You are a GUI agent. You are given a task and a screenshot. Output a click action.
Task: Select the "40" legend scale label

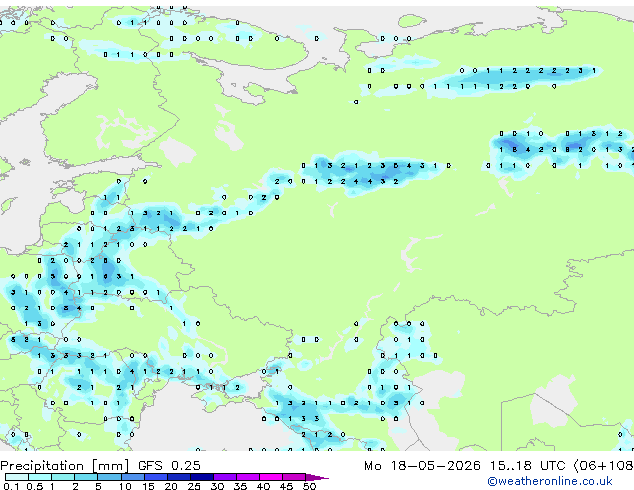click(x=263, y=486)
